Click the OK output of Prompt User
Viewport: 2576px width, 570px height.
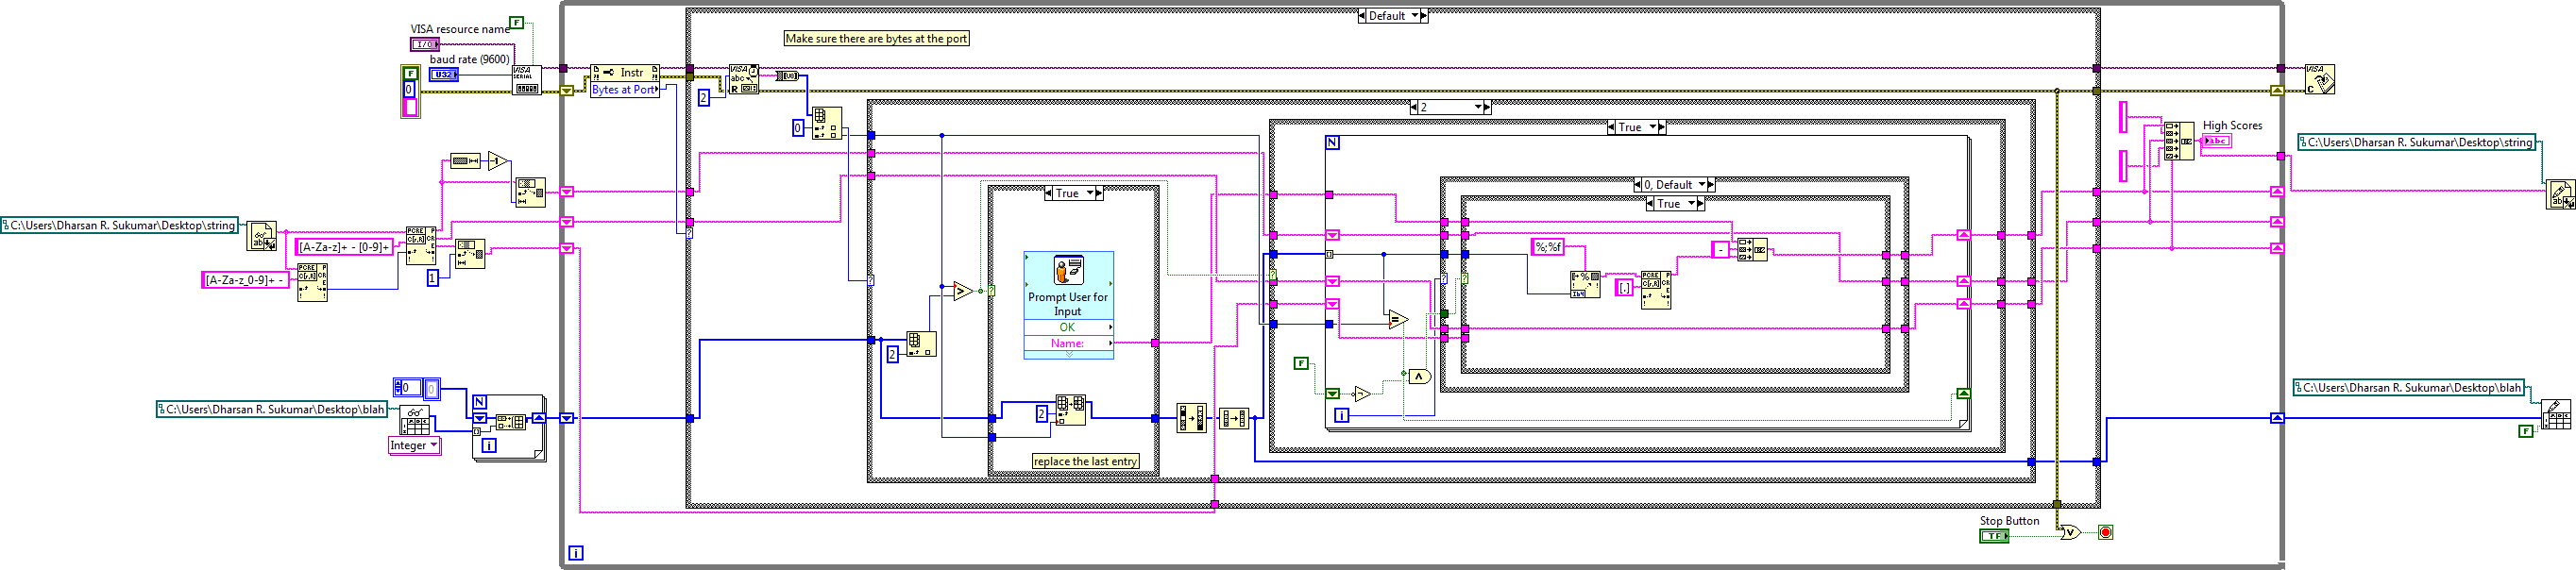click(x=1068, y=327)
